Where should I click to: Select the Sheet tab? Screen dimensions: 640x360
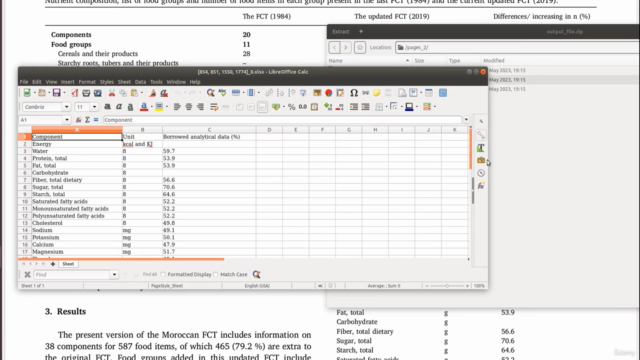[x=68, y=264]
